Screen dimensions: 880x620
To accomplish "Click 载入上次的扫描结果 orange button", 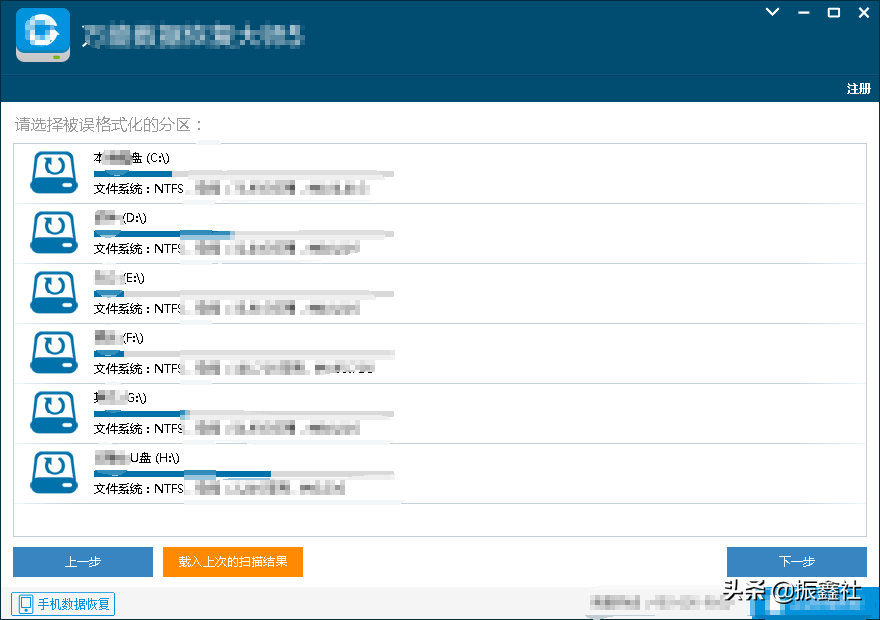I will pyautogui.click(x=233, y=562).
